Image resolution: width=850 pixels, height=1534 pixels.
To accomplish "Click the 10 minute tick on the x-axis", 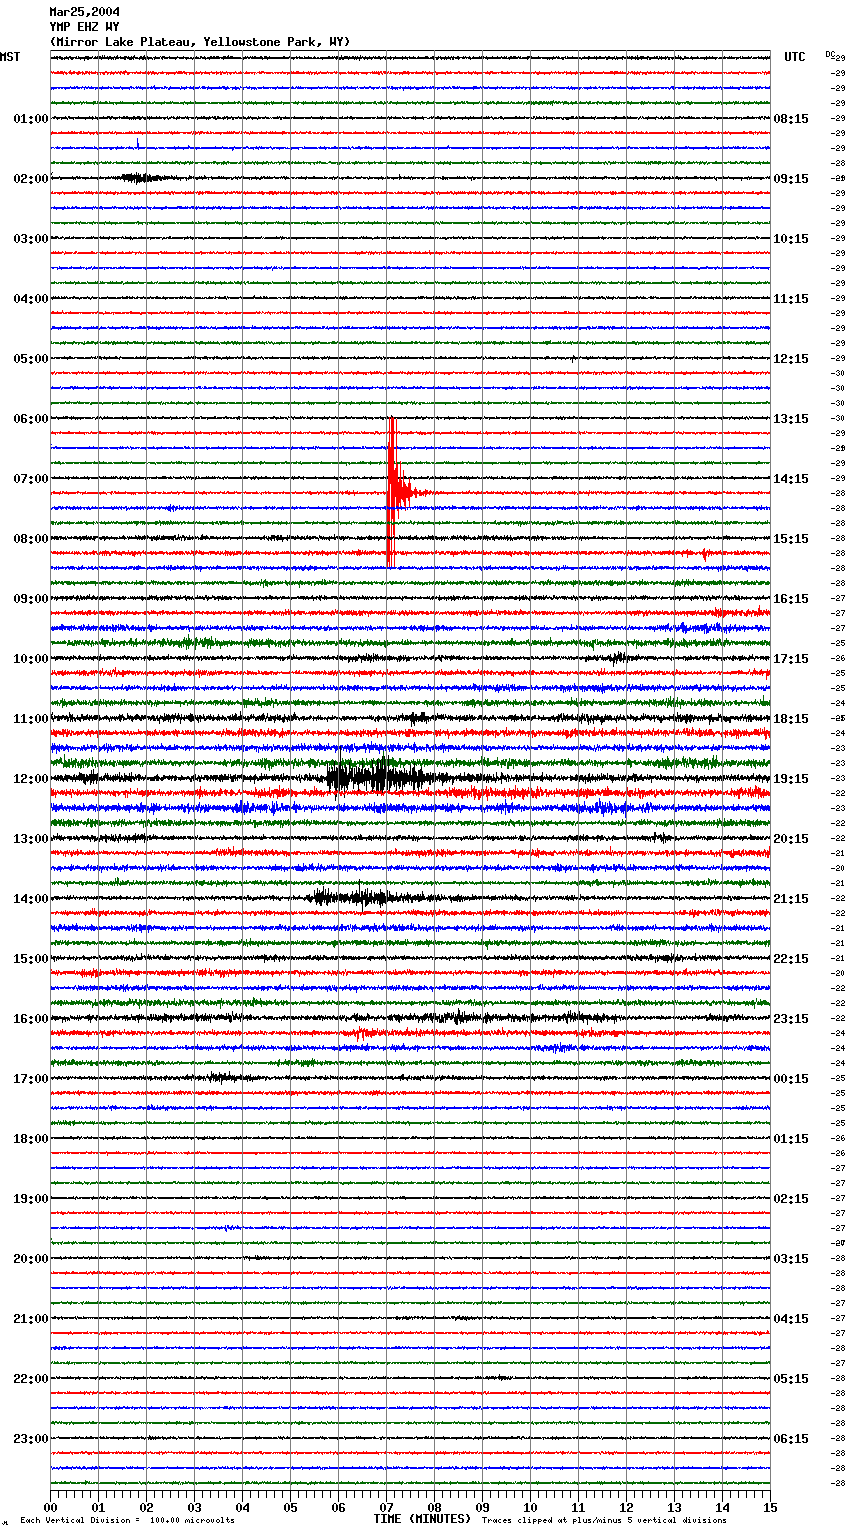I will tap(530, 1507).
